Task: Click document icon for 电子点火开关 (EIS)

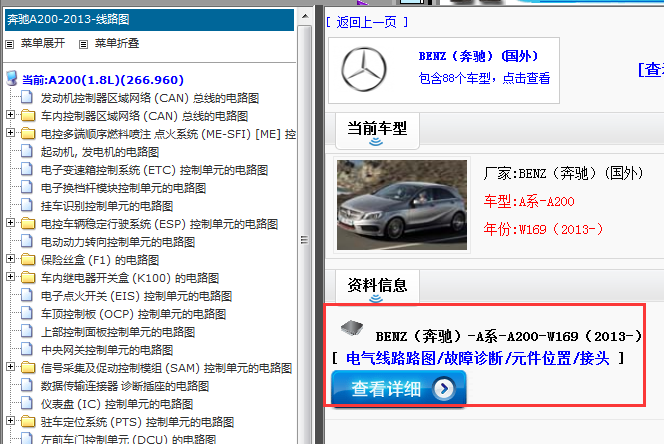Action: [27, 295]
